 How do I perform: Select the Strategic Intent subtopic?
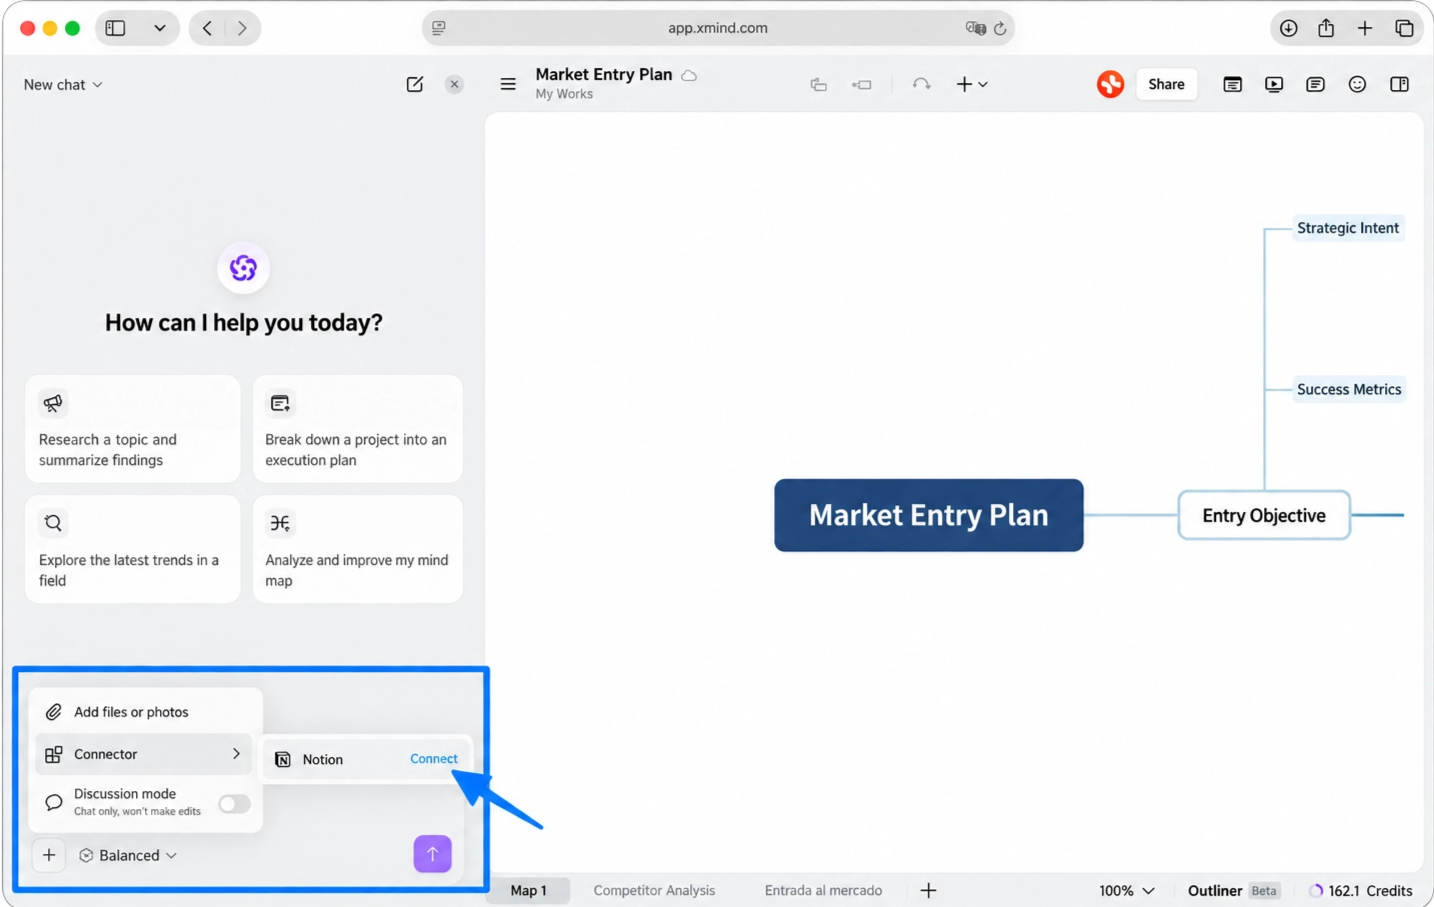[1348, 228]
